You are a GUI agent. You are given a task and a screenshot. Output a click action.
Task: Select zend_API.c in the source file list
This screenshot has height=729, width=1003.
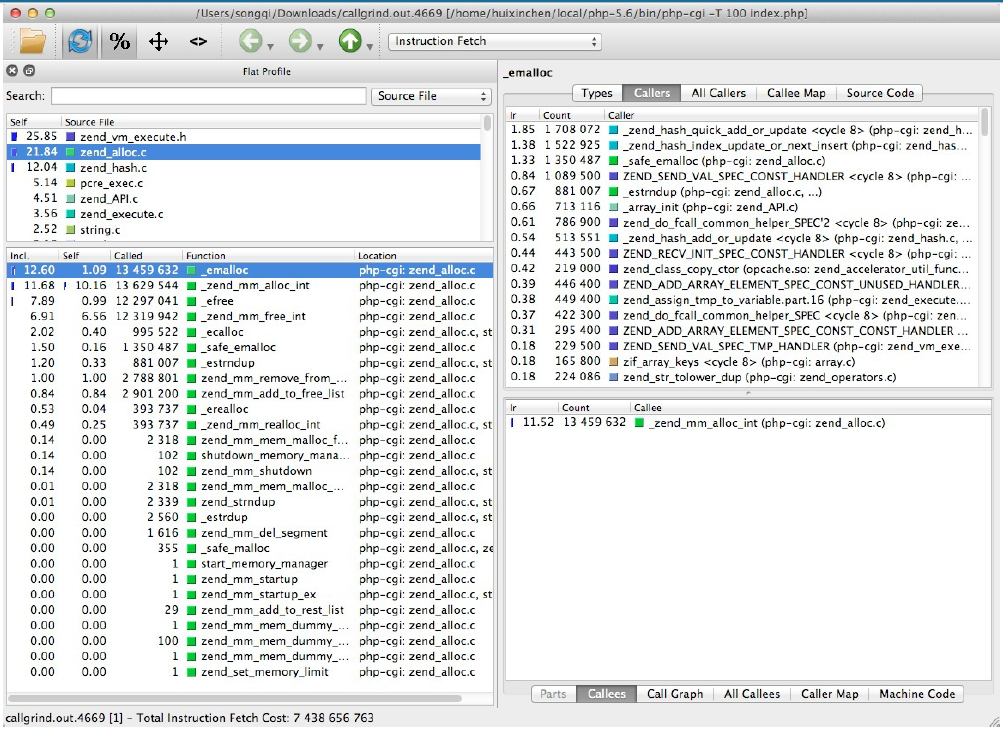[244, 198]
